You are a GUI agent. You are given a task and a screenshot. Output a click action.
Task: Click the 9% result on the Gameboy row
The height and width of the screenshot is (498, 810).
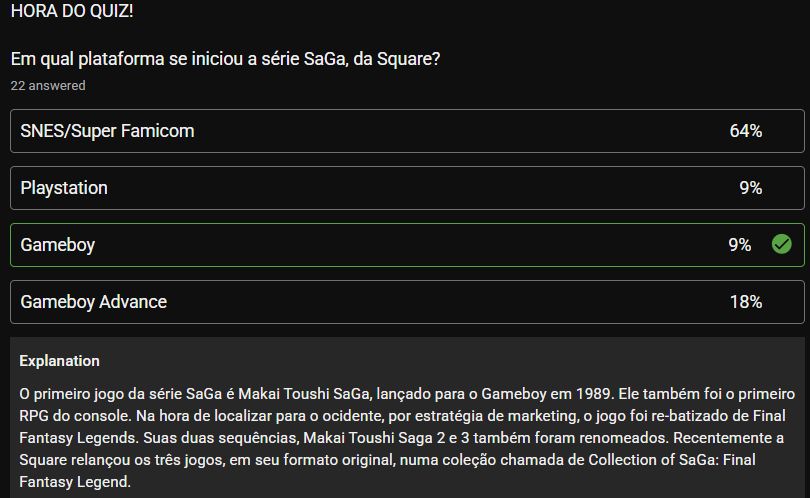pos(740,244)
